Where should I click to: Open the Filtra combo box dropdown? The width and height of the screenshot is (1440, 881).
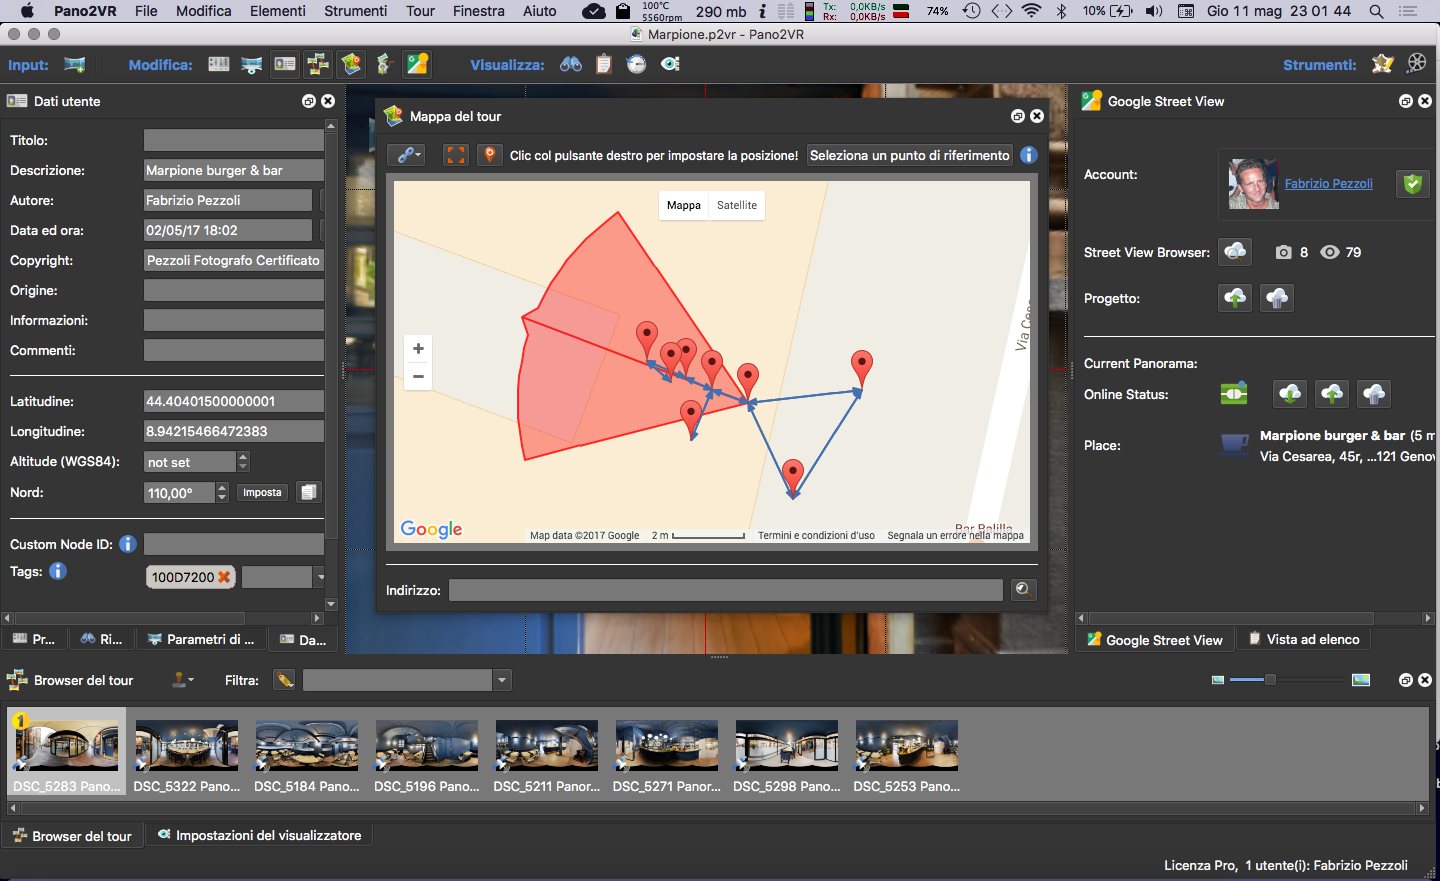click(502, 680)
